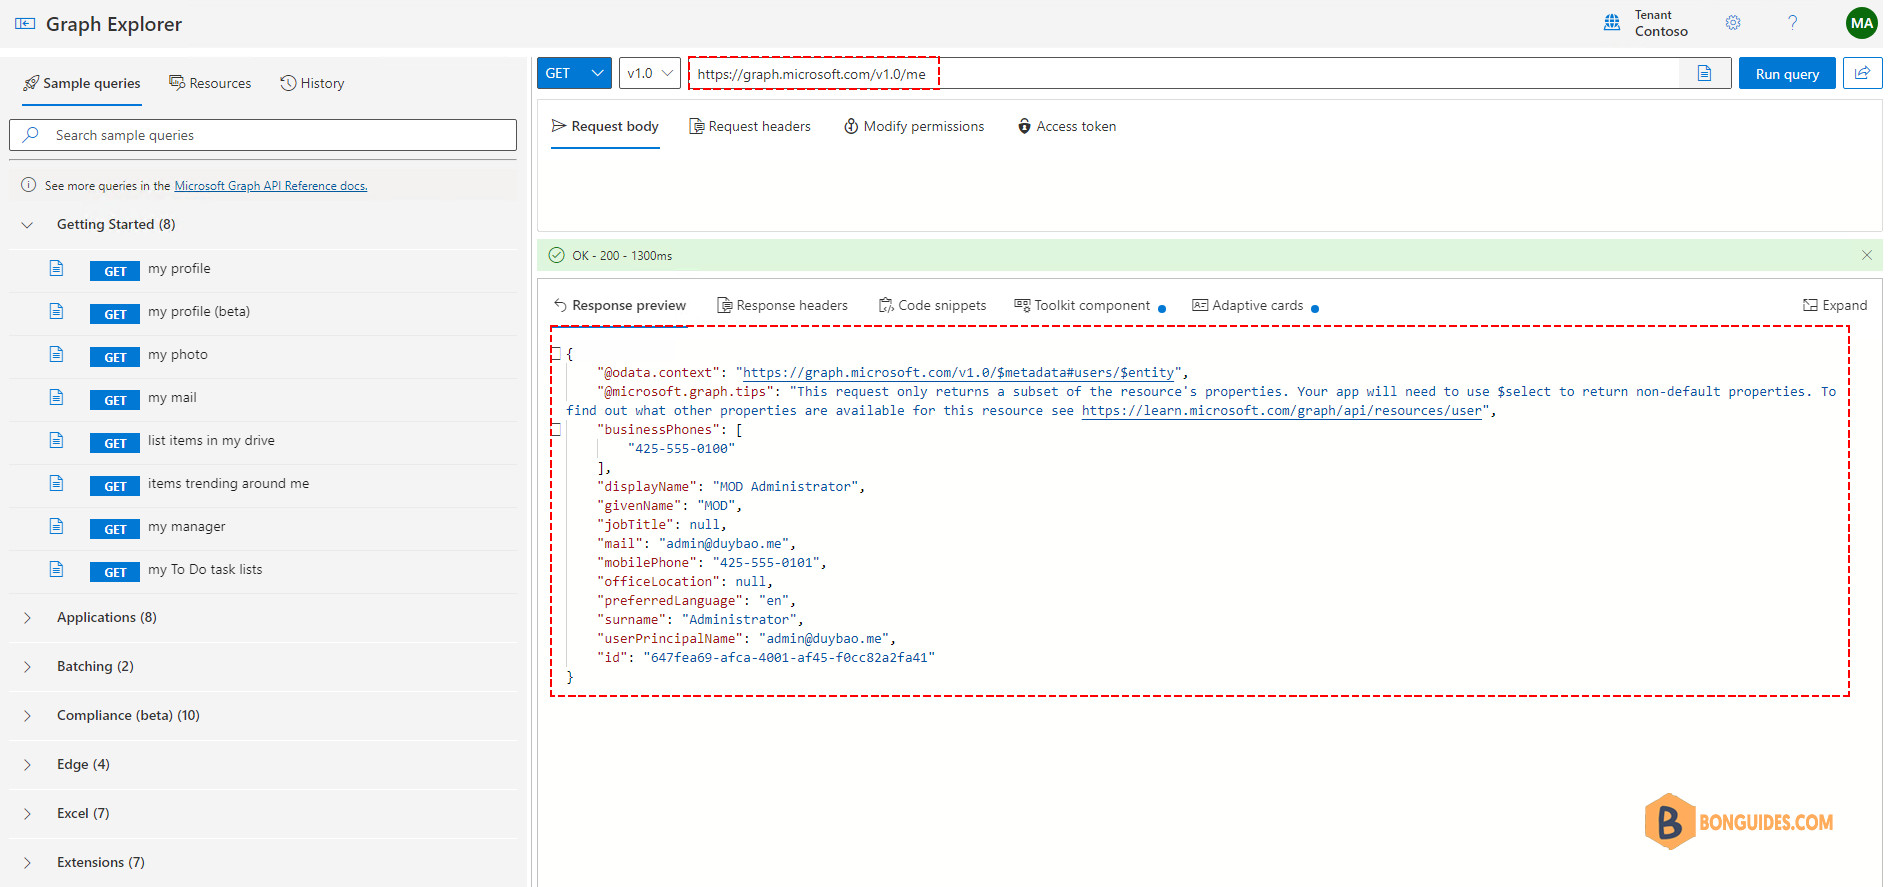Expand the Compliance (beta) (10) group
This screenshot has height=887, width=1894.
click(27, 716)
